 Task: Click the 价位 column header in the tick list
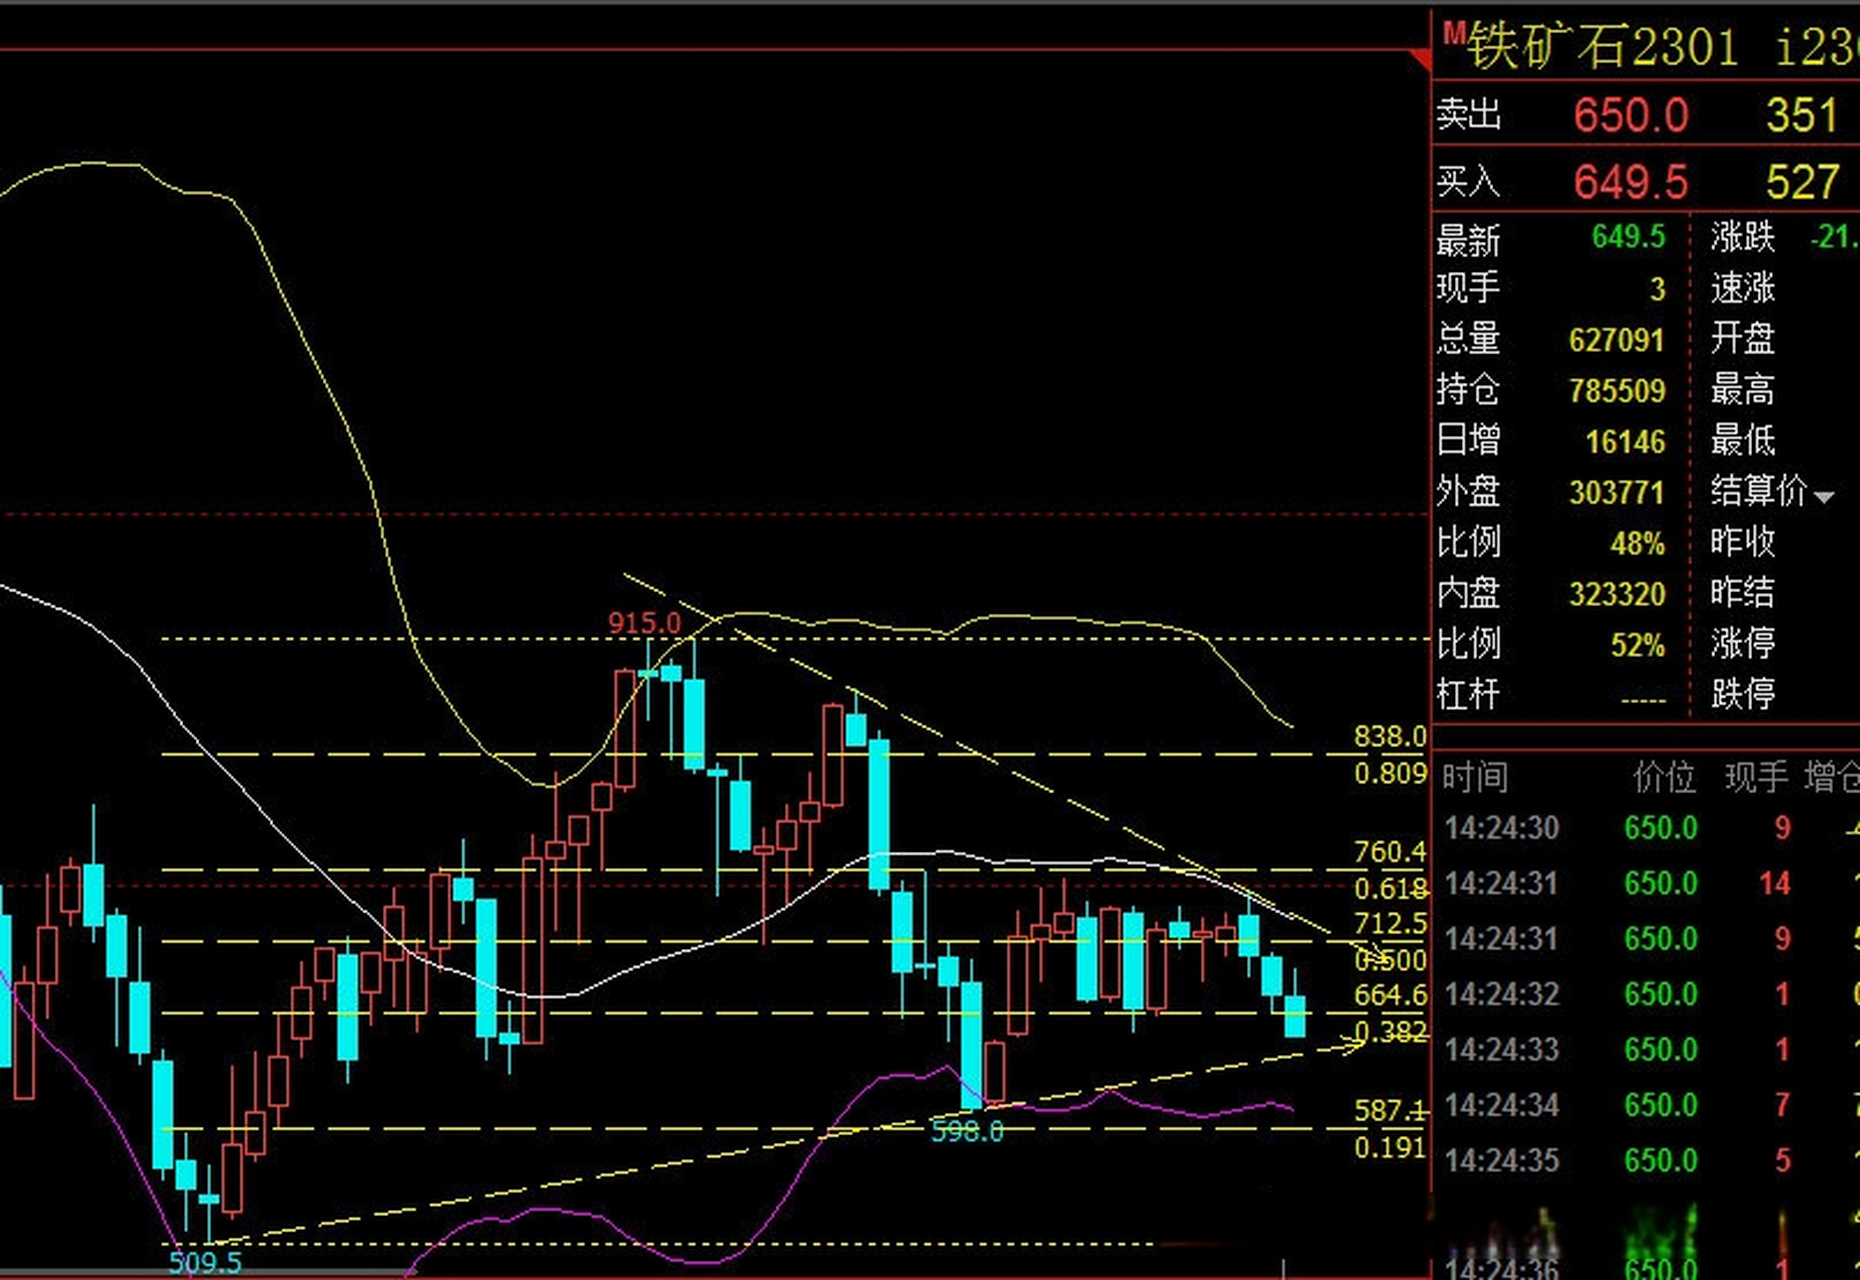[1664, 777]
